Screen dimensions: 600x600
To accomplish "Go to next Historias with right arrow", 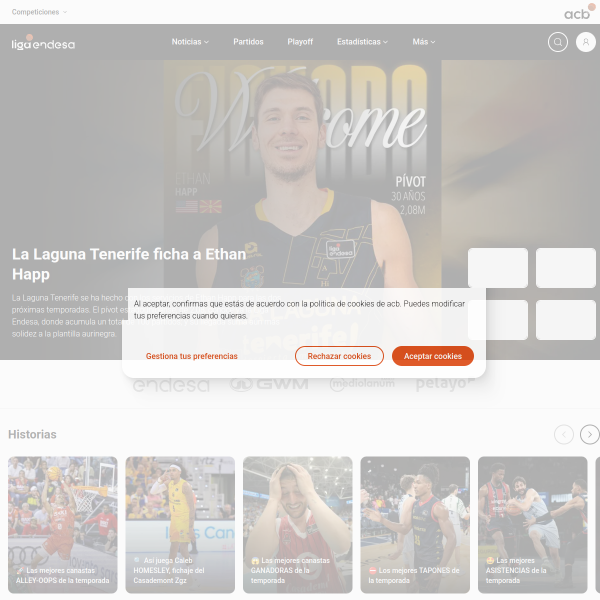I will pyautogui.click(x=590, y=434).
